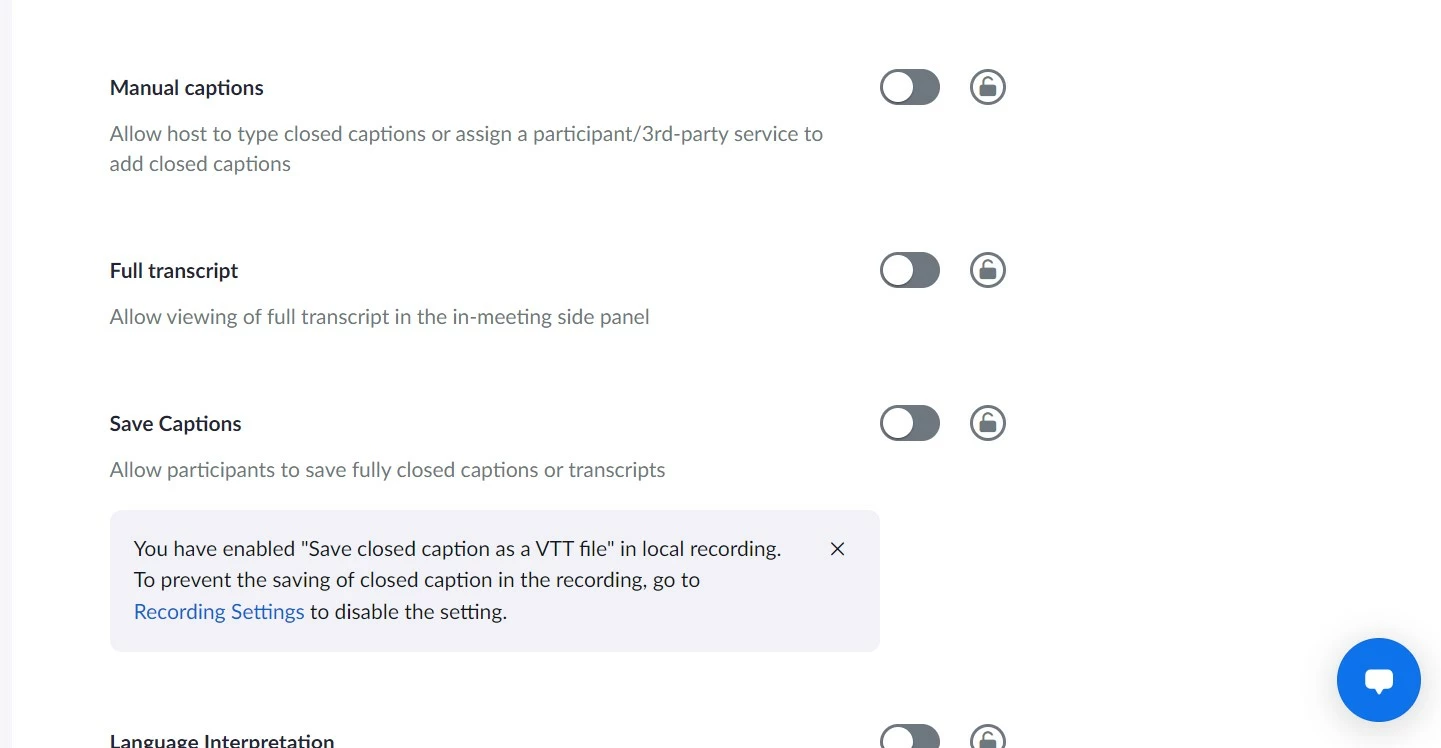Enable the Manual captions toggle
1441x748 pixels.
pos(910,88)
